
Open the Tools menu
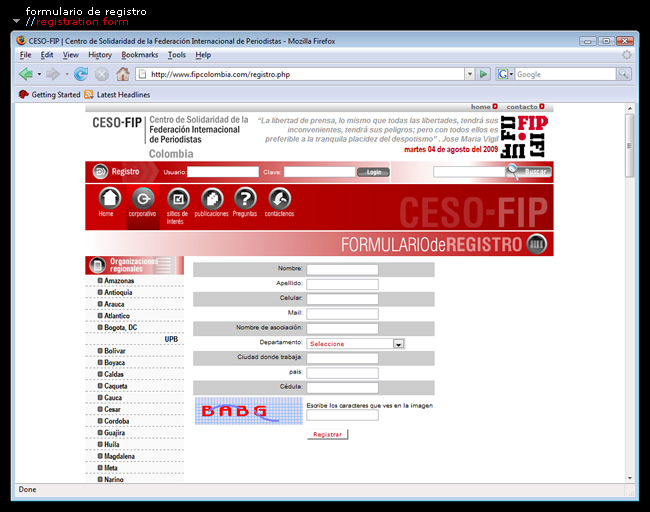(x=177, y=55)
